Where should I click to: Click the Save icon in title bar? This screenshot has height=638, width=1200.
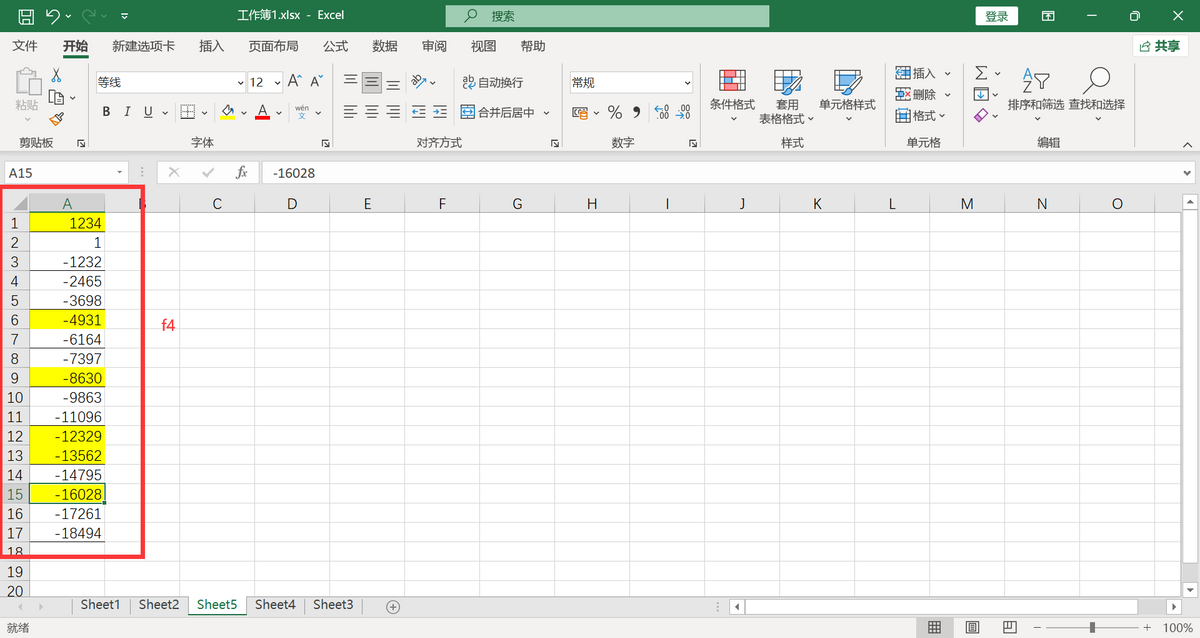pos(26,16)
